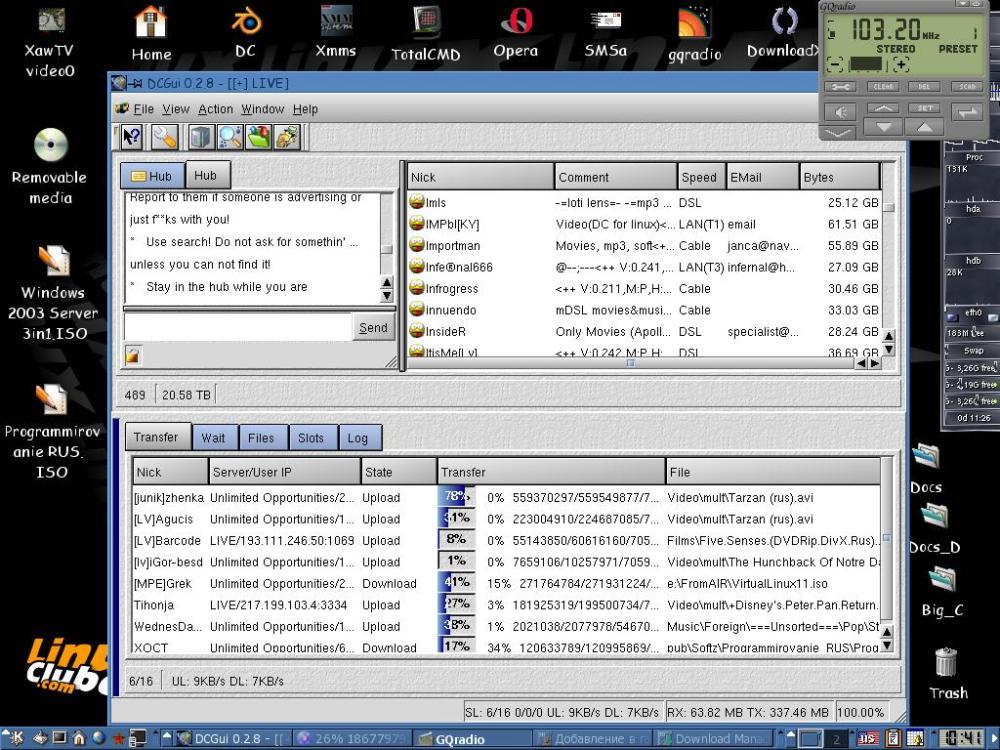Sort user list by Speed column header

coord(701,177)
